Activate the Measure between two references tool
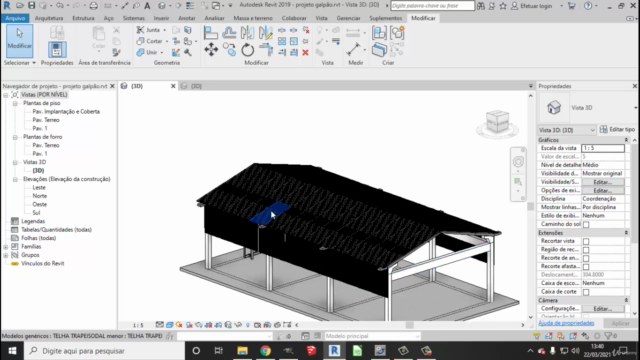 click(353, 50)
